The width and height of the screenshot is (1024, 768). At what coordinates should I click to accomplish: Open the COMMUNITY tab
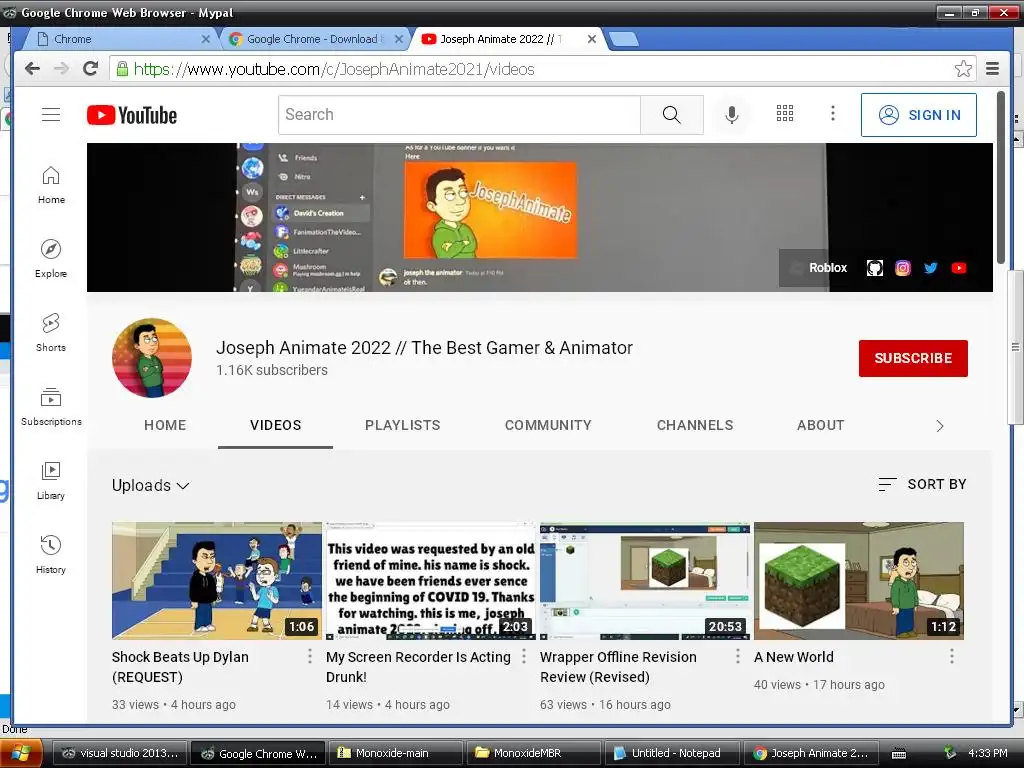548,425
